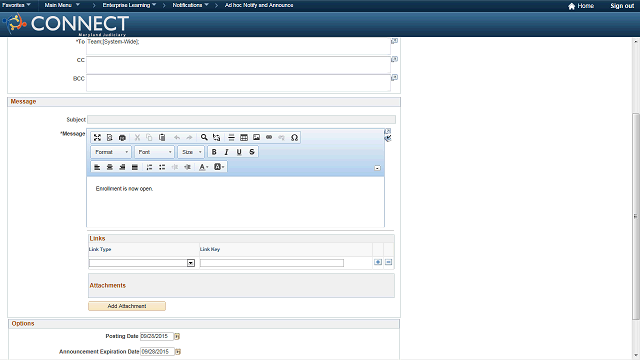The image size is (640, 360).
Task: Open Find with magnifier icon
Action: (x=204, y=138)
